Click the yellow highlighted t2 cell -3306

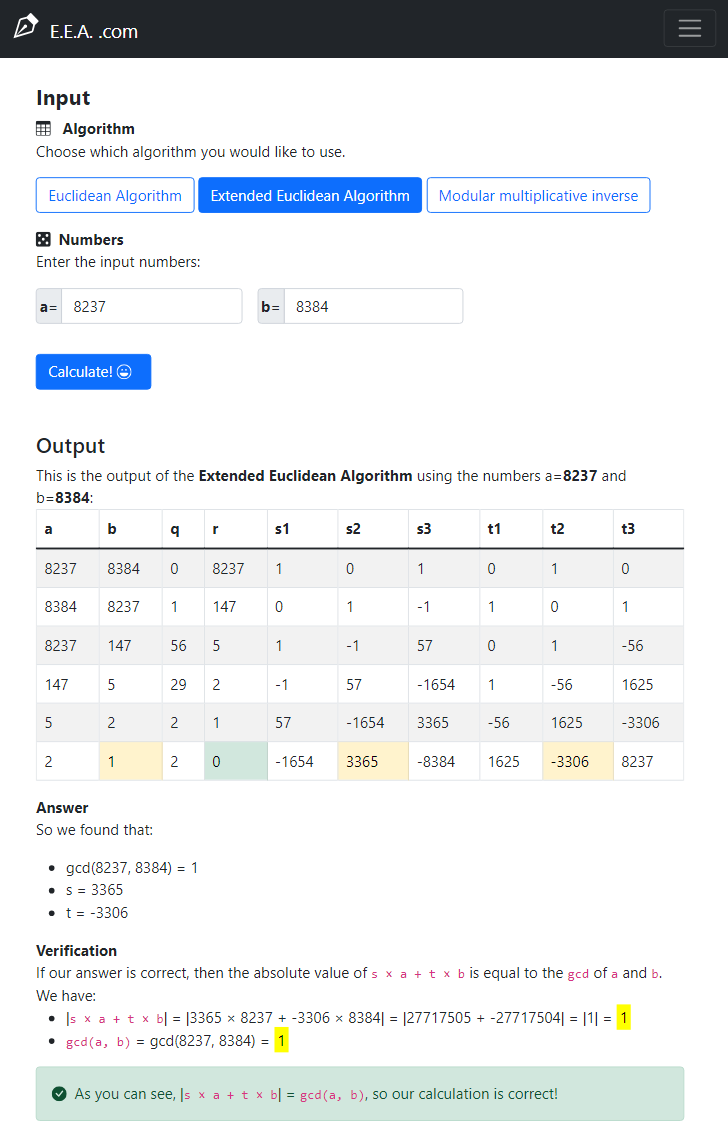coord(578,761)
